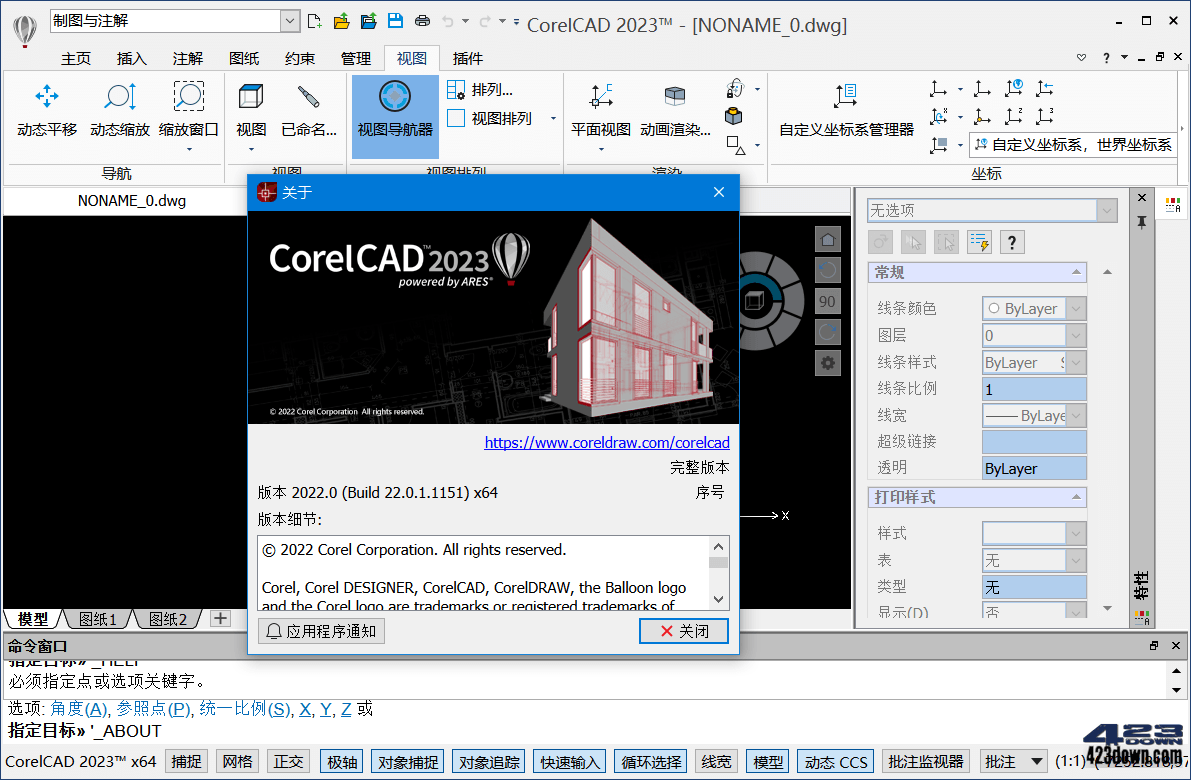Open the 图纸1 layout tab
The image size is (1191, 780).
tap(95, 618)
